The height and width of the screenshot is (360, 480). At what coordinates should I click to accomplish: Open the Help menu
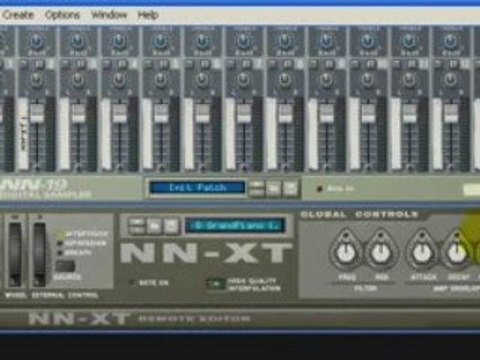coord(148,15)
